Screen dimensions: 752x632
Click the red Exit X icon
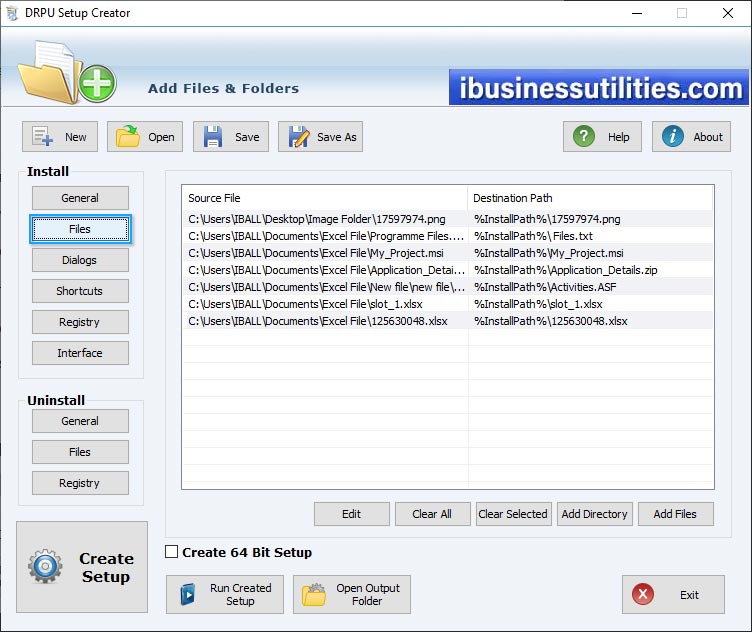pyautogui.click(x=643, y=594)
